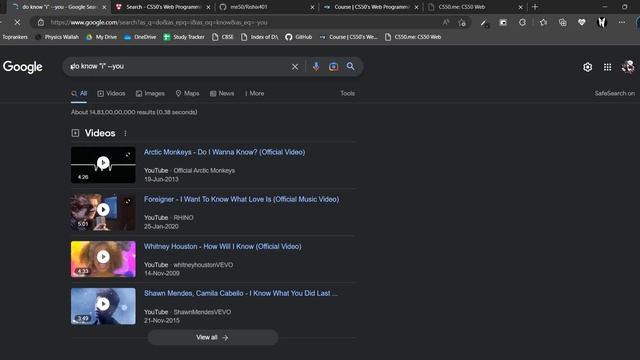Image resolution: width=640 pixels, height=360 pixels.
Task: Close the GitHub me50 tab
Action: 312,7
